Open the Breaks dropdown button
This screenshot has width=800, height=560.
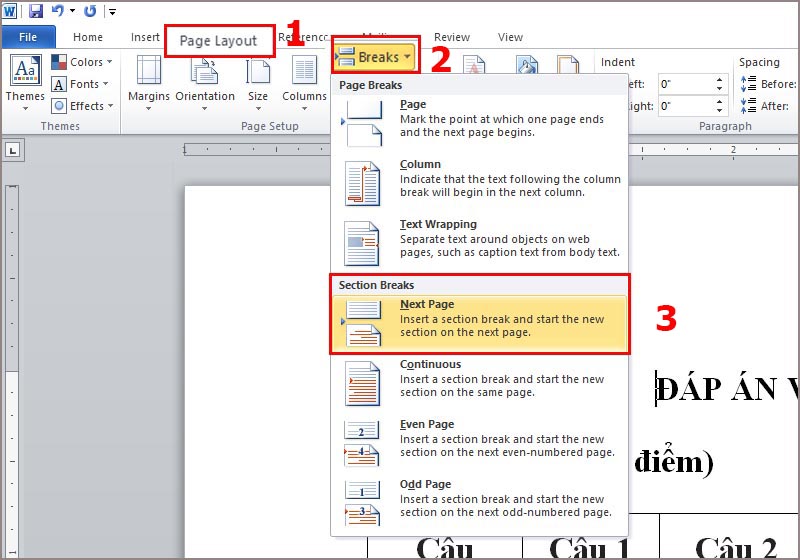tap(376, 55)
